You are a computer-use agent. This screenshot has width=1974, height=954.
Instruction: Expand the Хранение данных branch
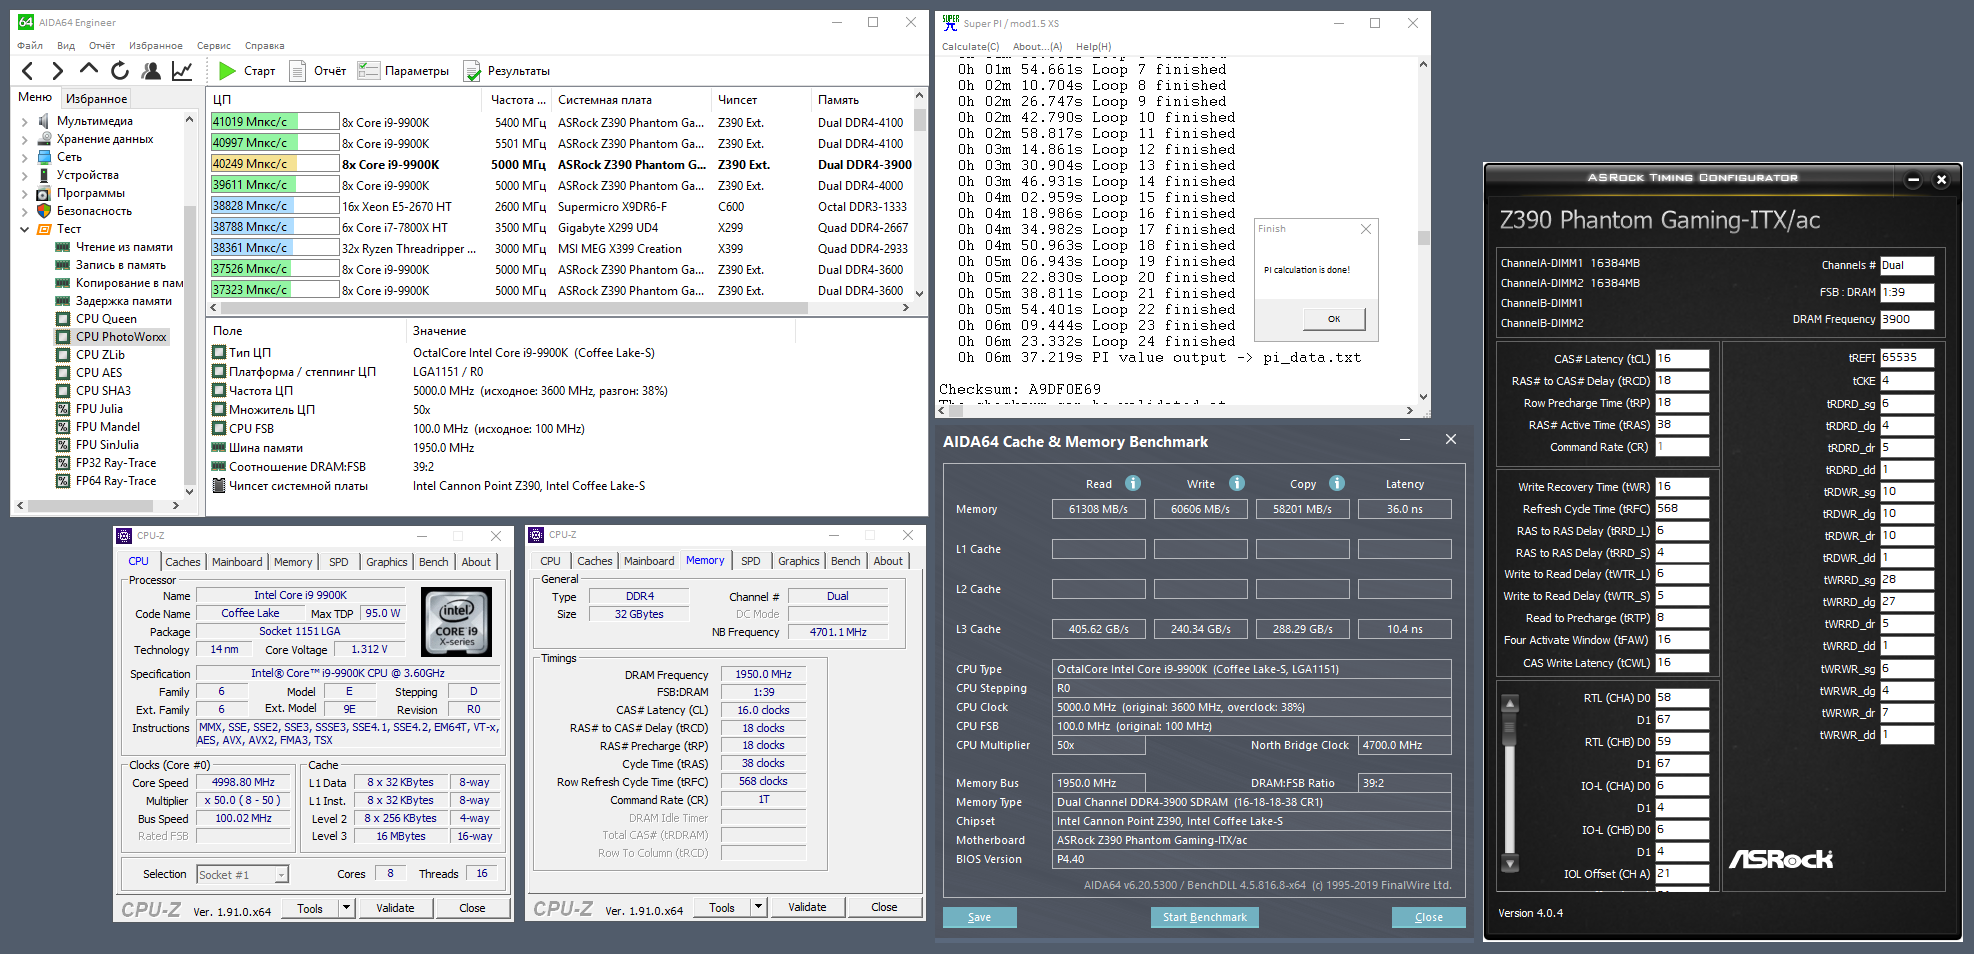pos(25,139)
